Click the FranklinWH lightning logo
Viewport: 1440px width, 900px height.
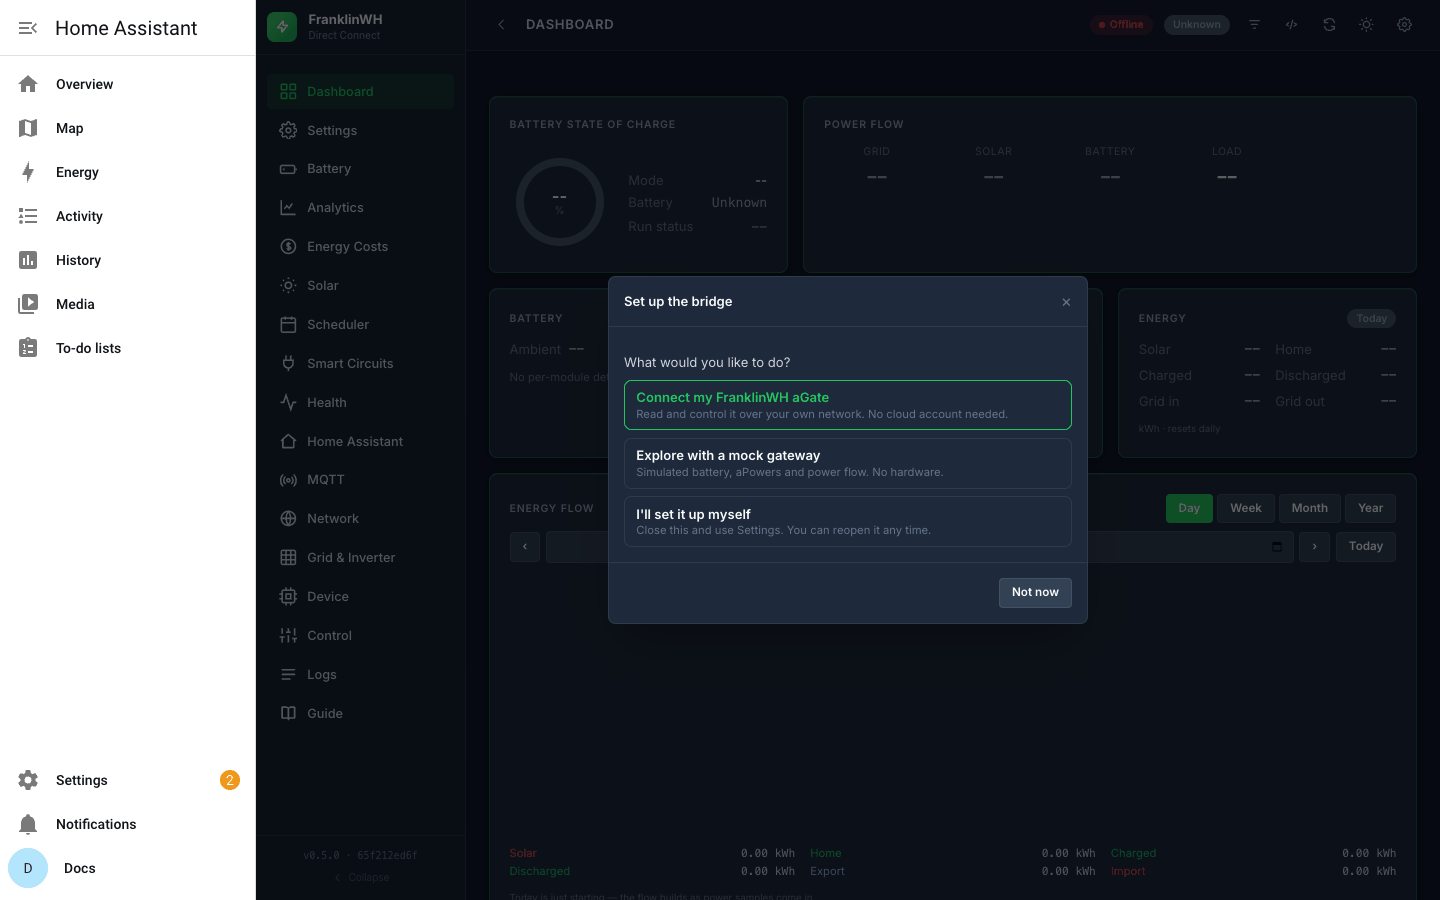coord(282,27)
